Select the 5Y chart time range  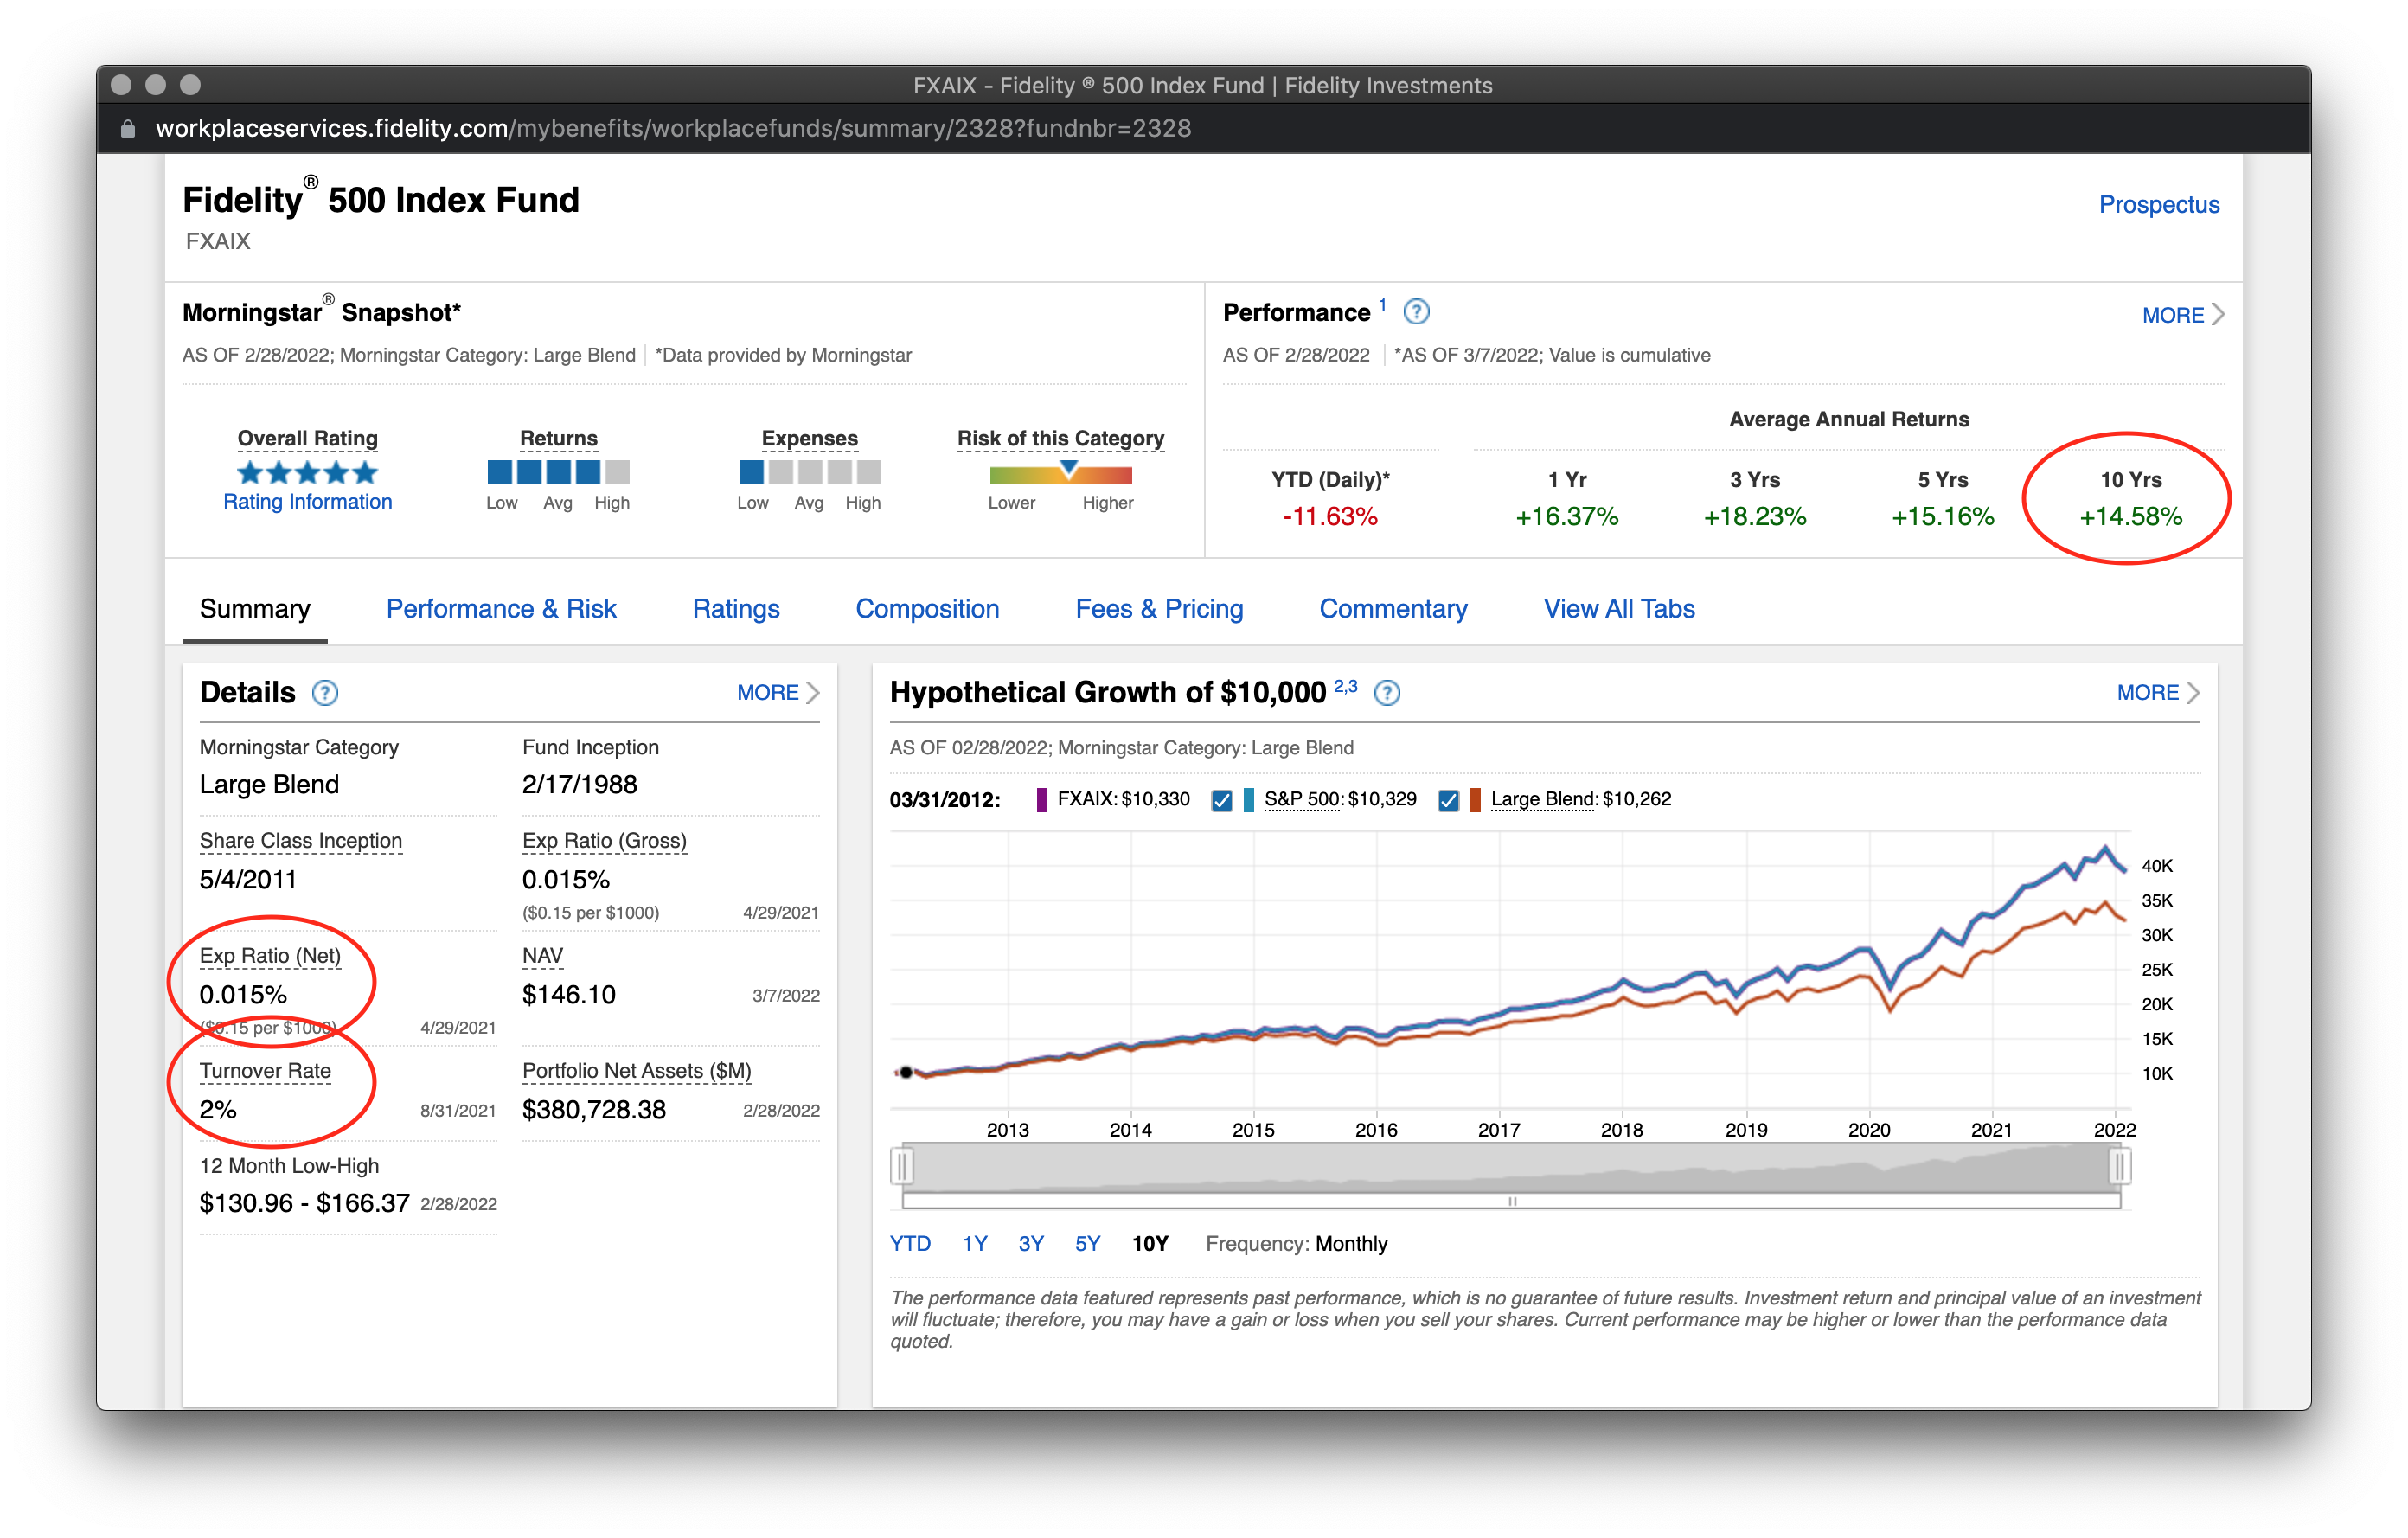(x=1087, y=1244)
